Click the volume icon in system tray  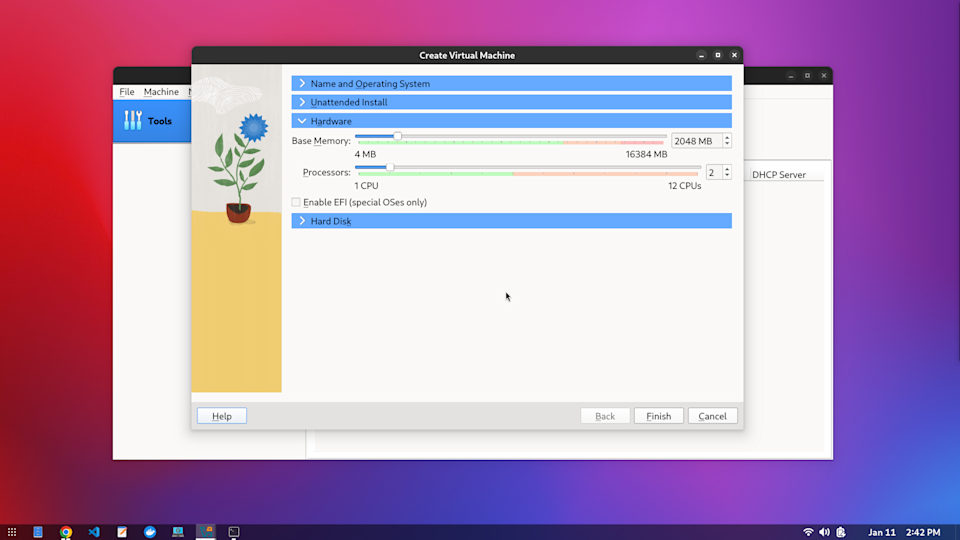click(x=824, y=532)
